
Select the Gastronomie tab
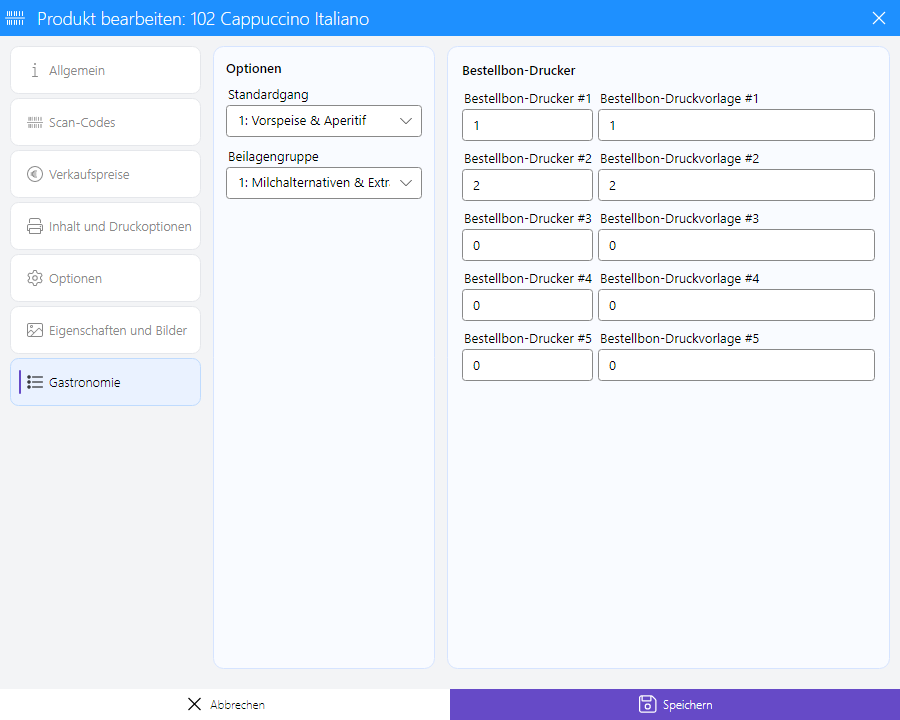pyautogui.click(x=106, y=382)
